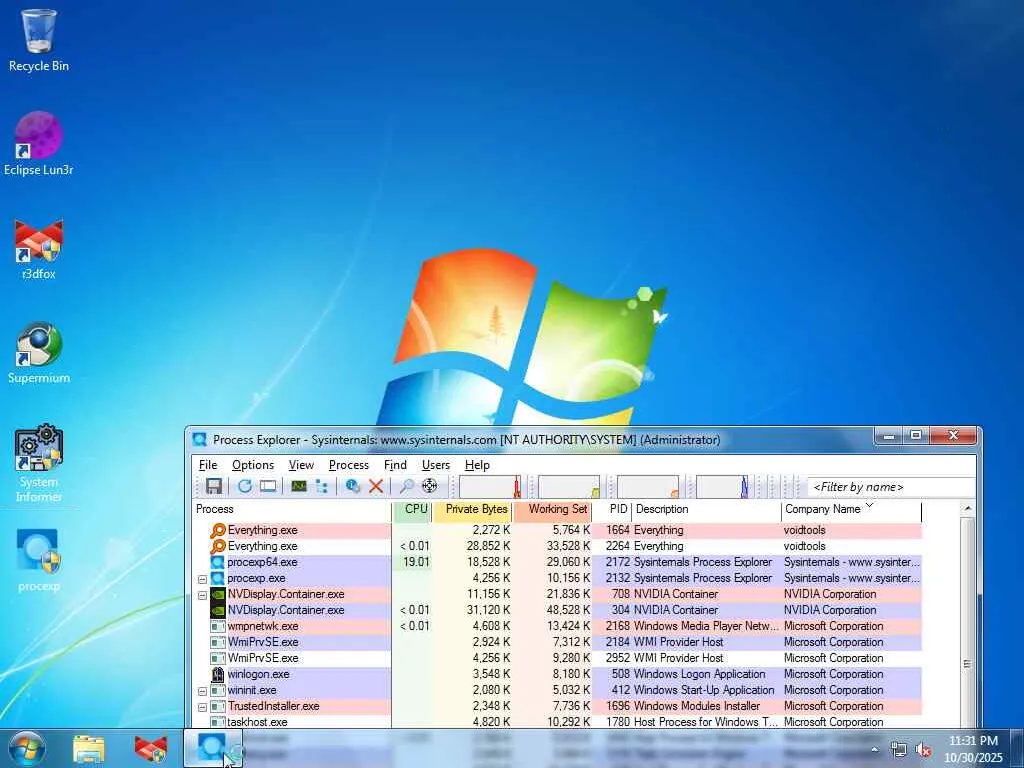Focus the Filter by name field
This screenshot has height=768, width=1024.
coord(891,487)
